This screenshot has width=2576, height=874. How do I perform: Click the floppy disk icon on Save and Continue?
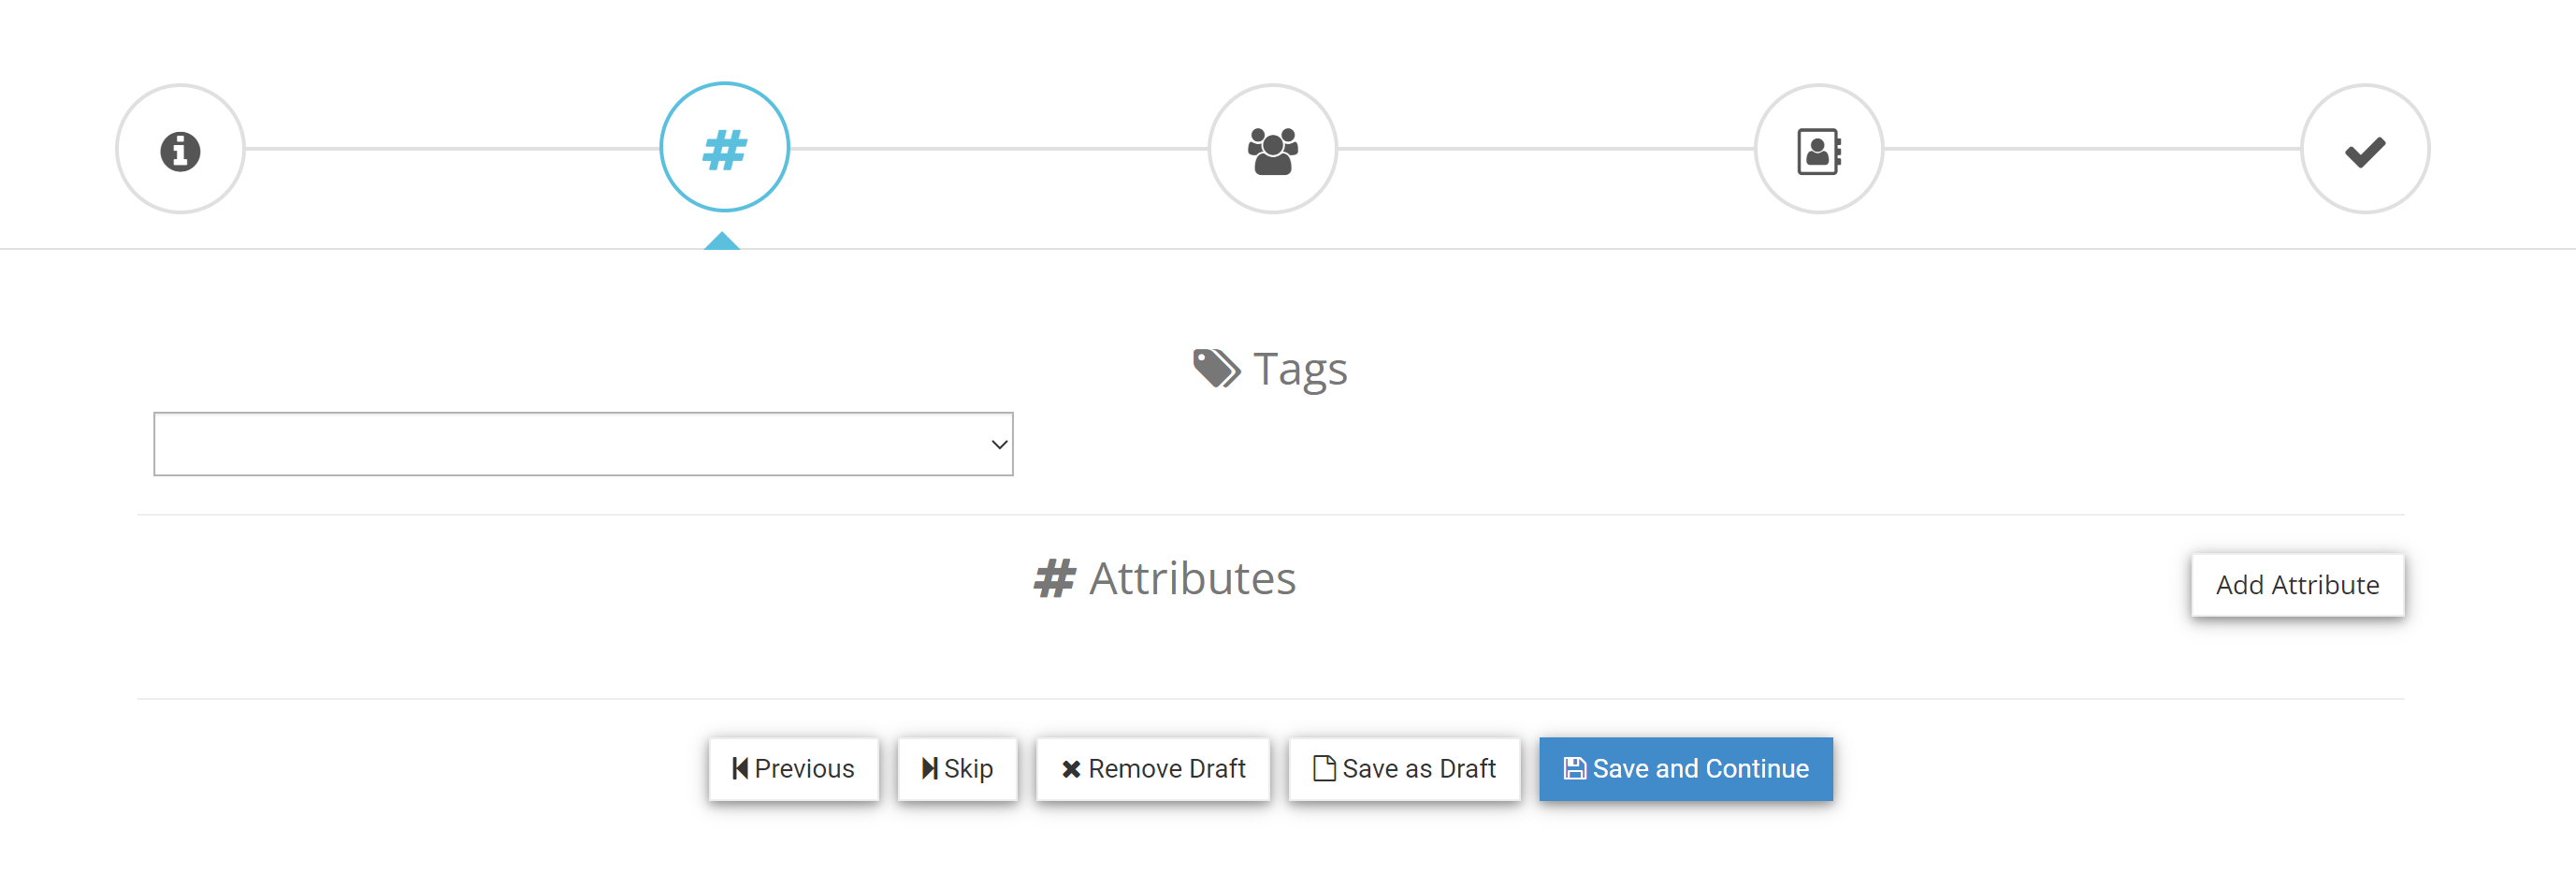pos(1574,768)
